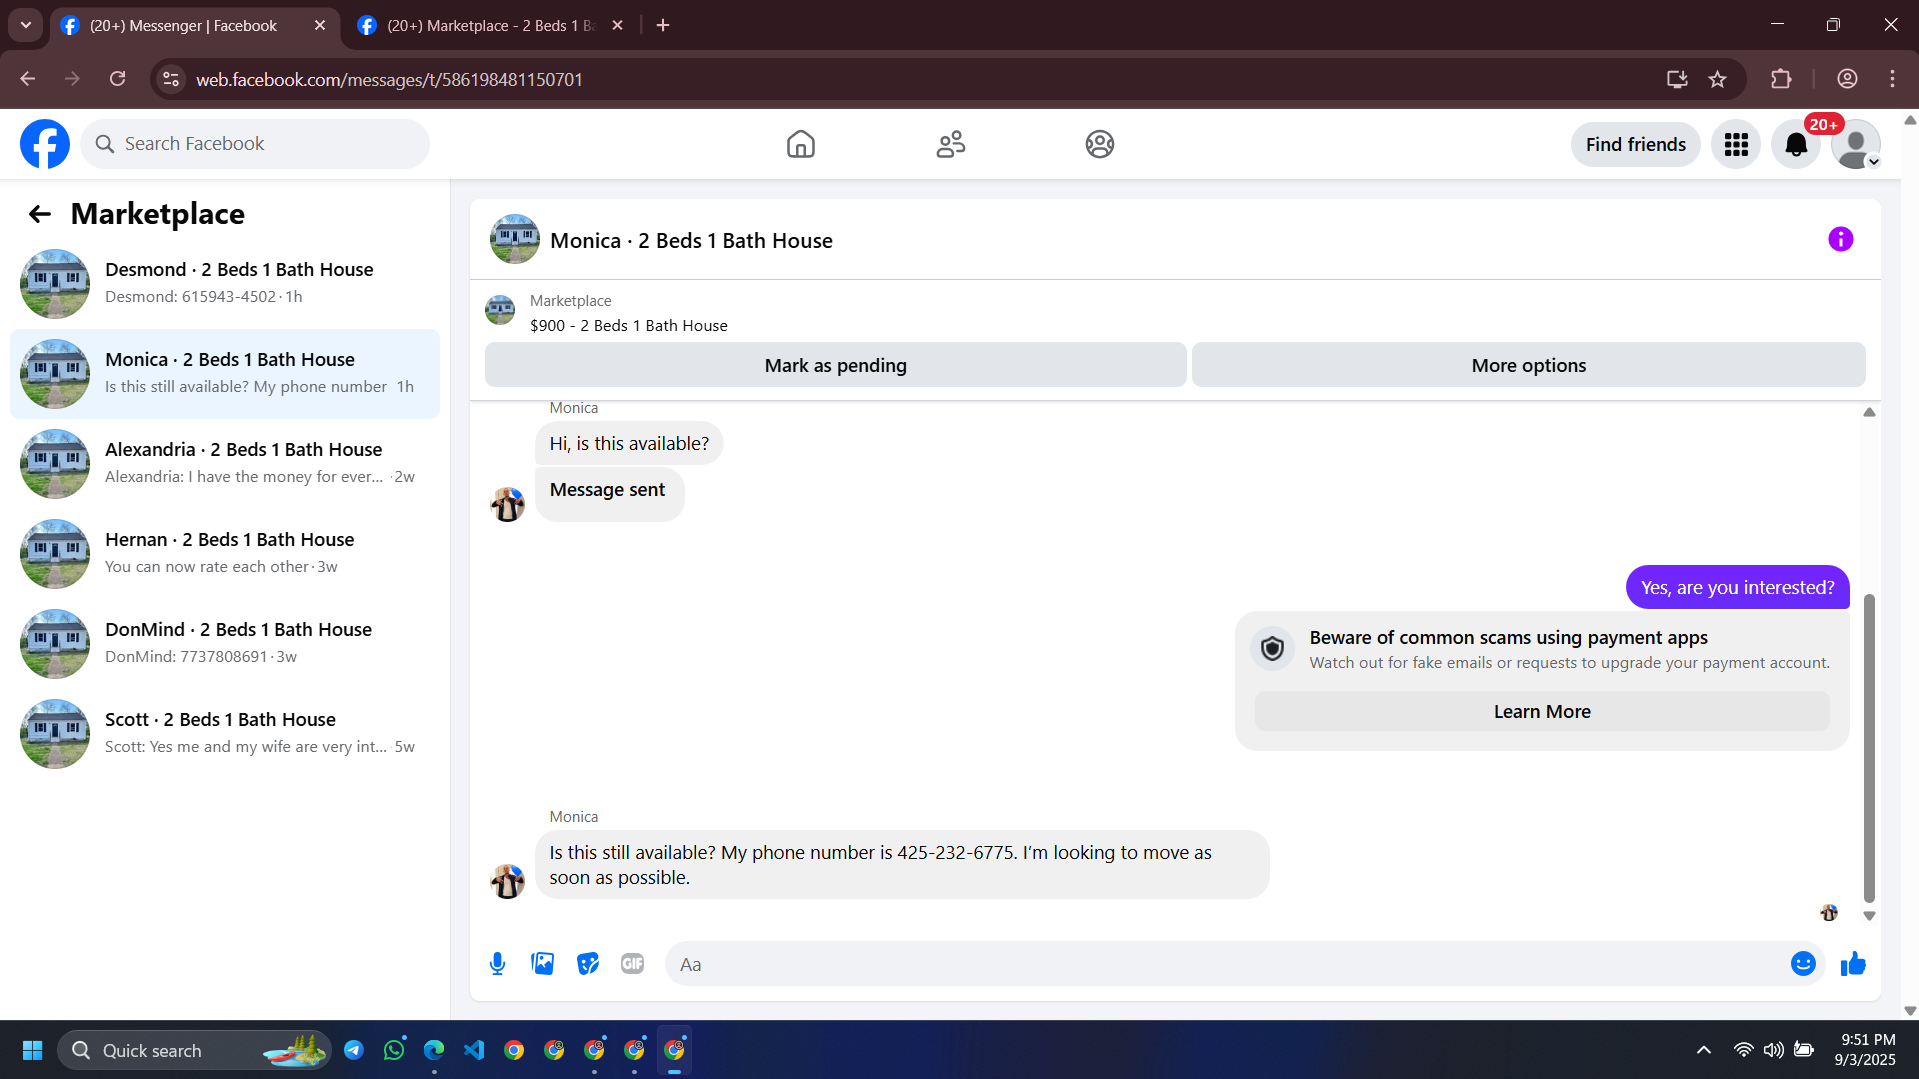Open the notifications bell

pyautogui.click(x=1796, y=144)
